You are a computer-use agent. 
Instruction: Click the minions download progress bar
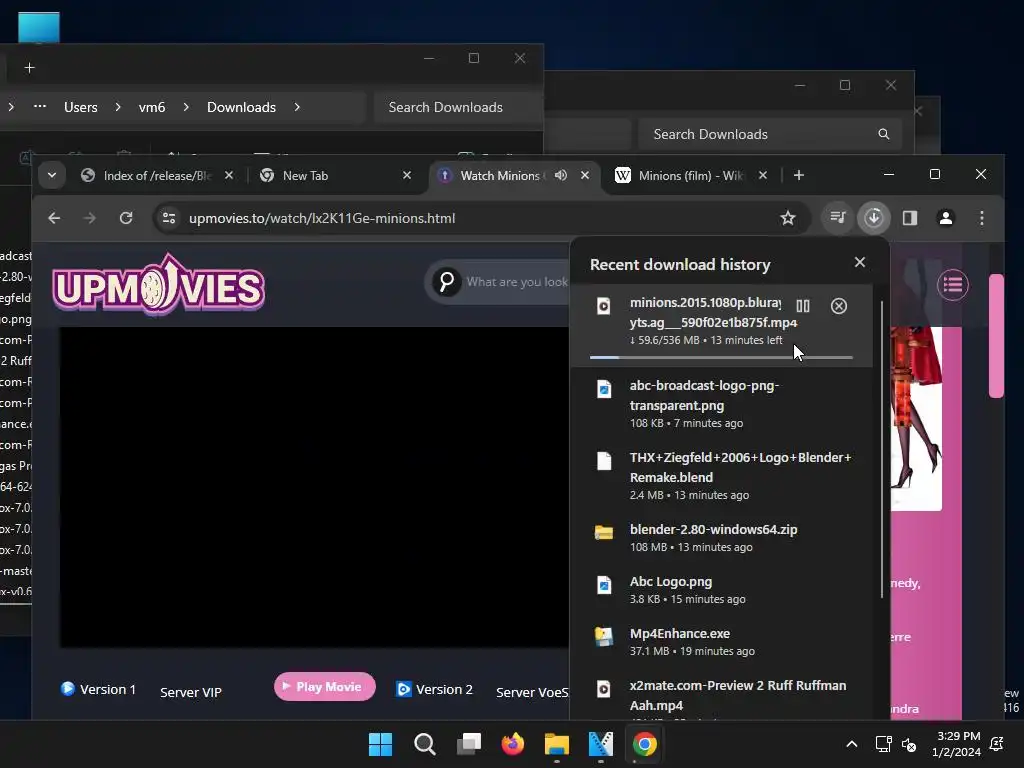click(721, 357)
